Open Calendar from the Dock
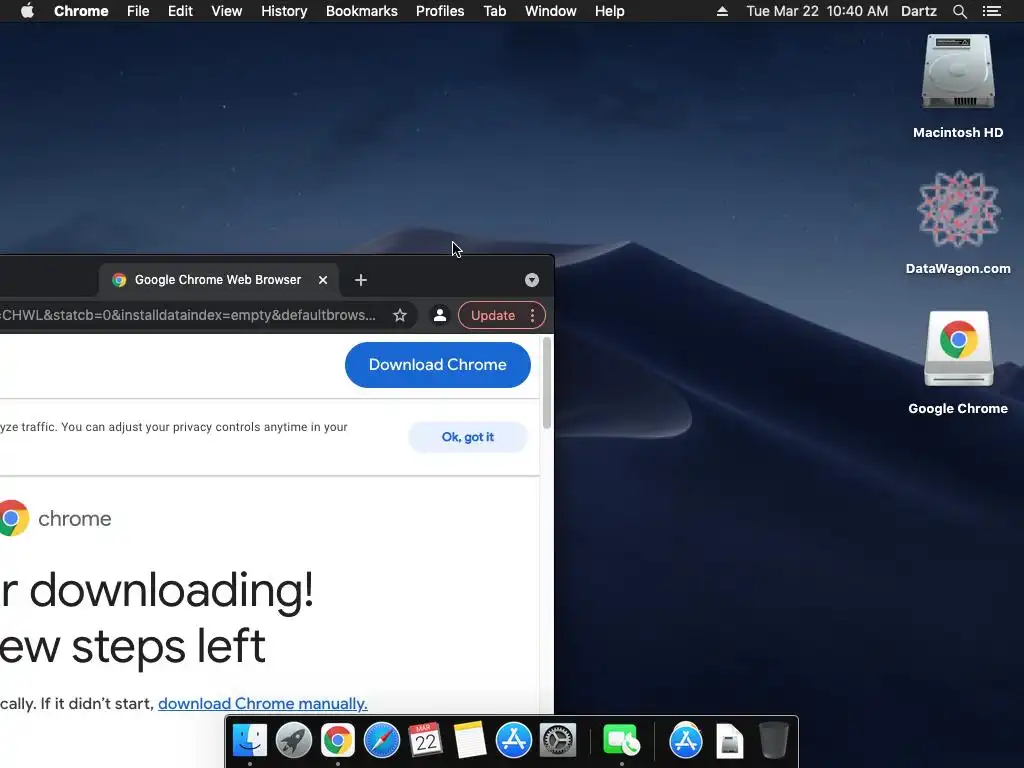The width and height of the screenshot is (1024, 768). coord(425,741)
